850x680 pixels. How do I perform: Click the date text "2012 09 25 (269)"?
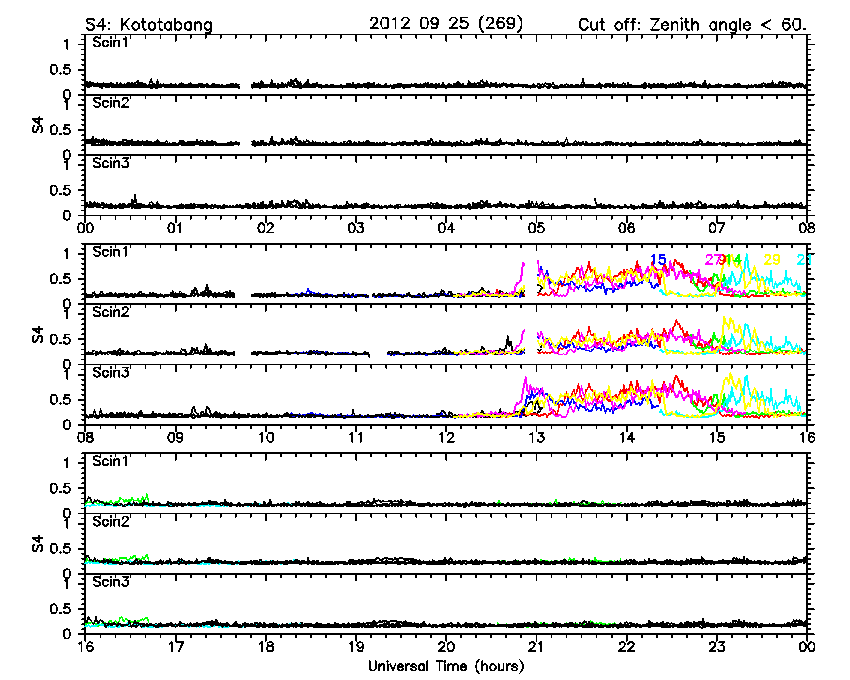pos(446,24)
